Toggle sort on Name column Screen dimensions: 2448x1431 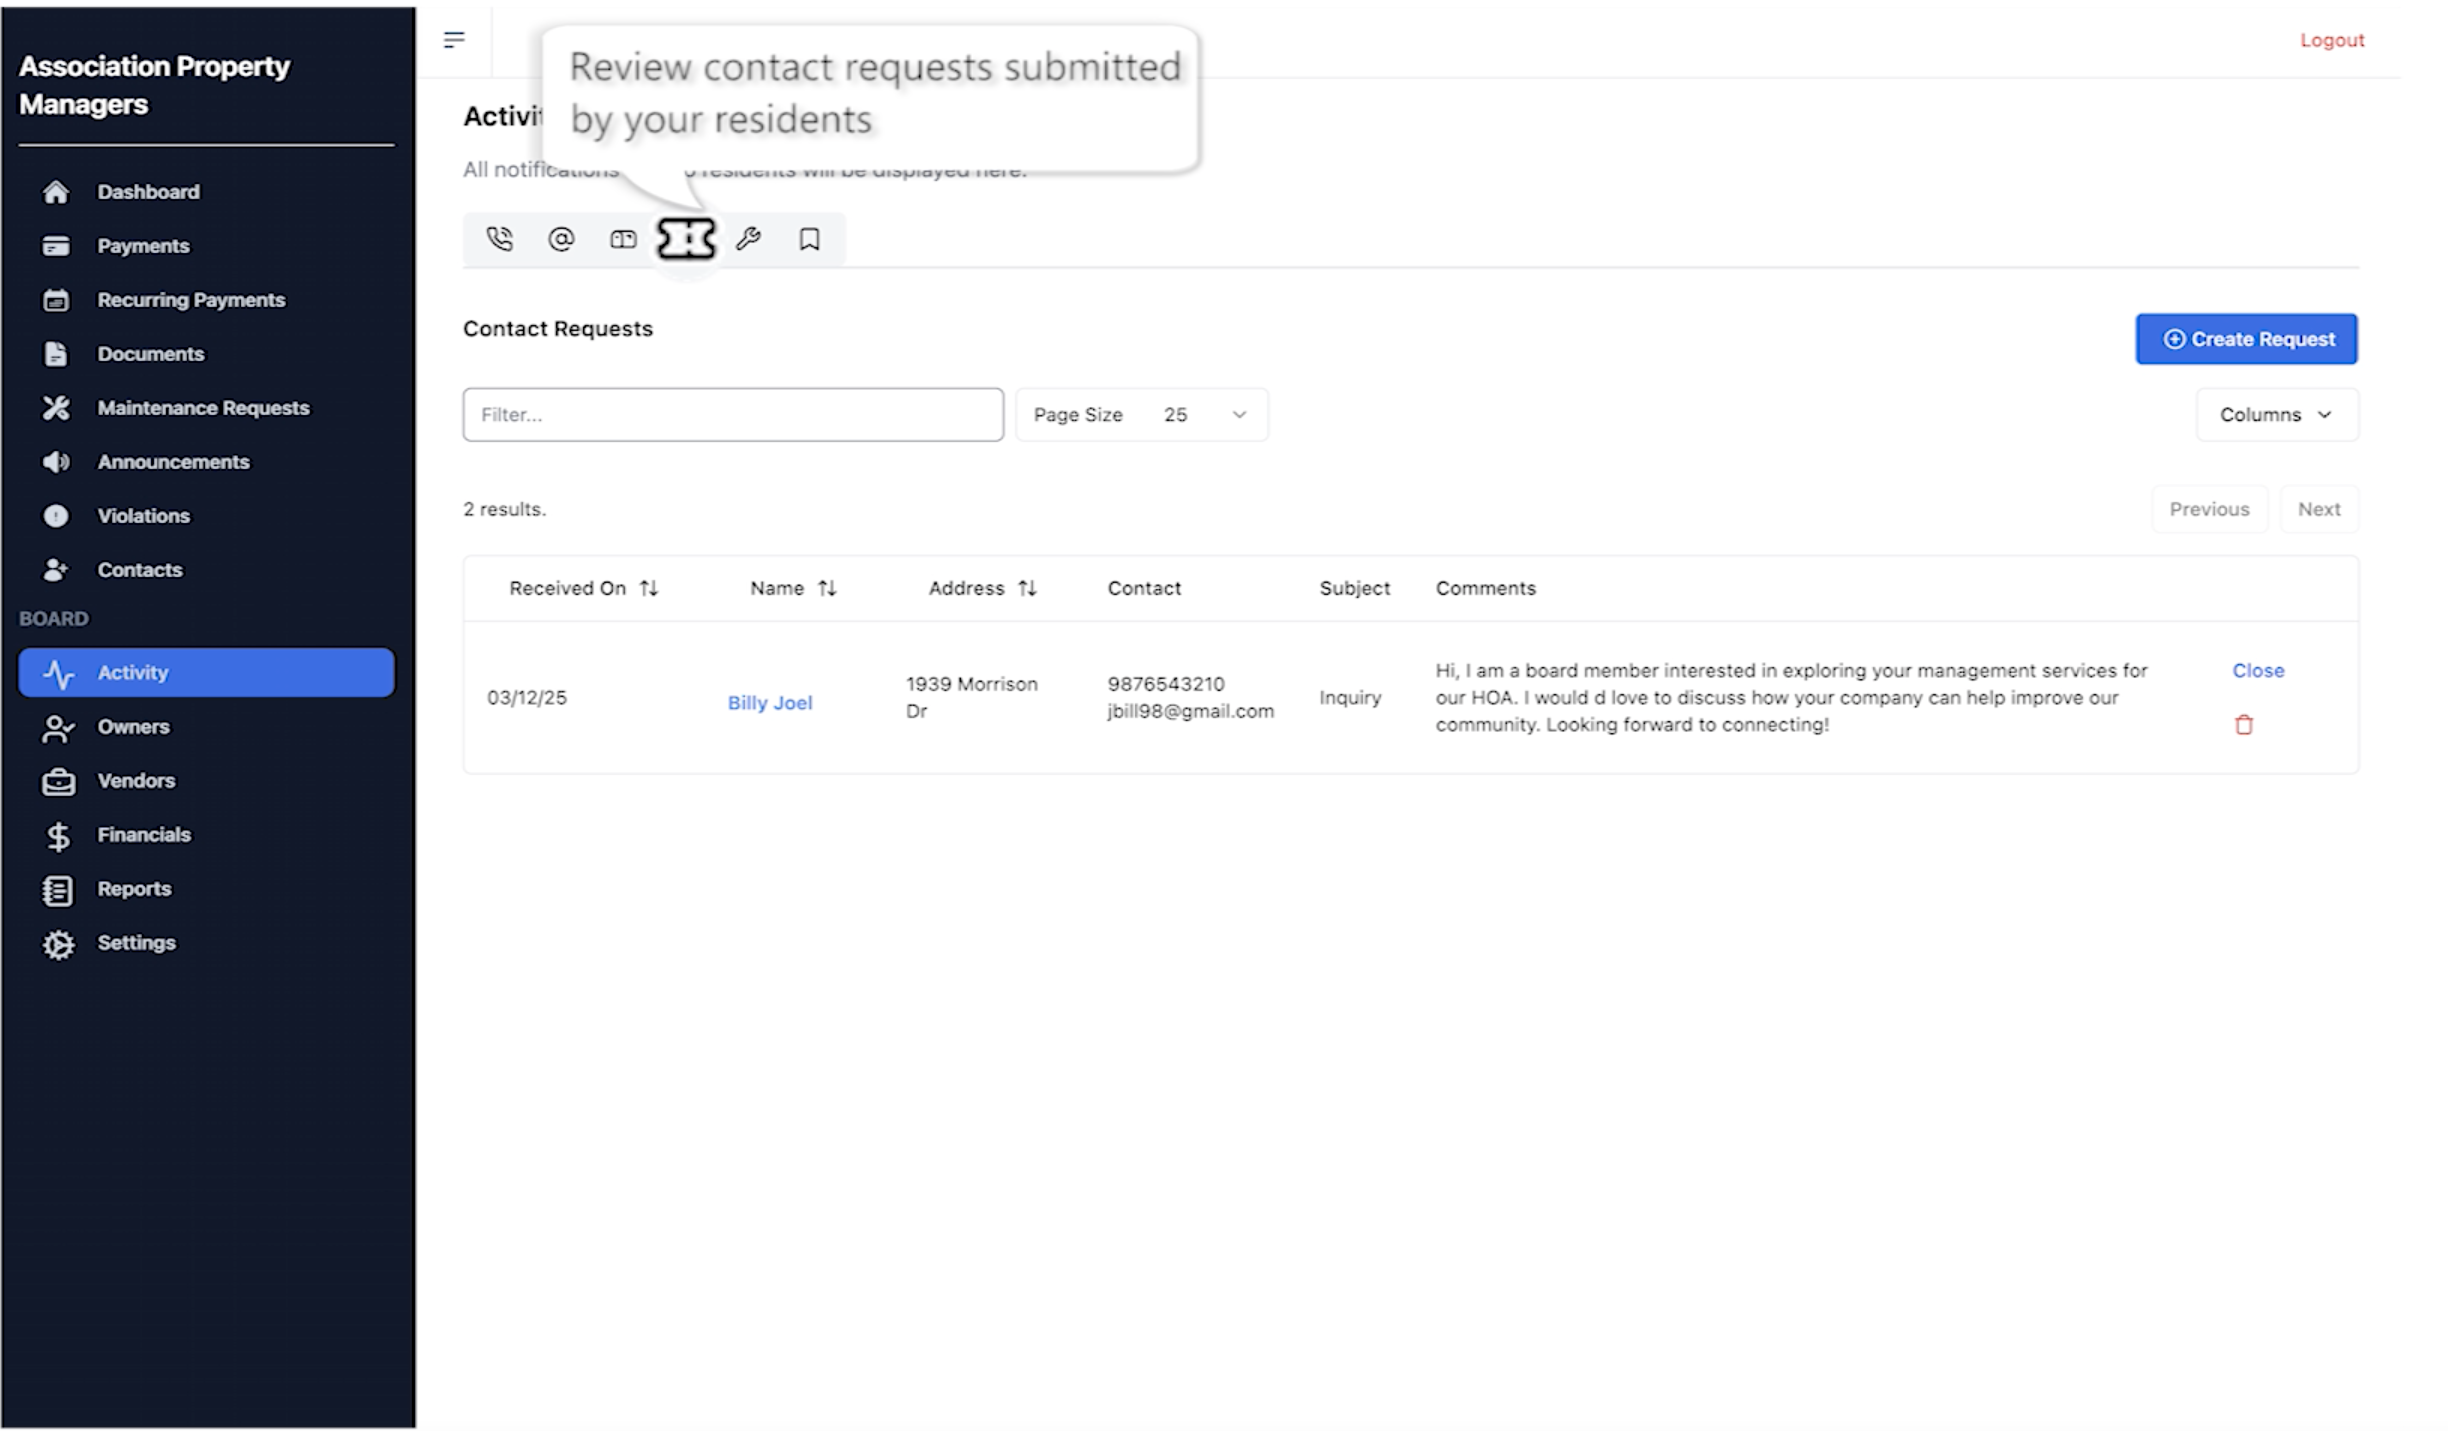coord(827,588)
